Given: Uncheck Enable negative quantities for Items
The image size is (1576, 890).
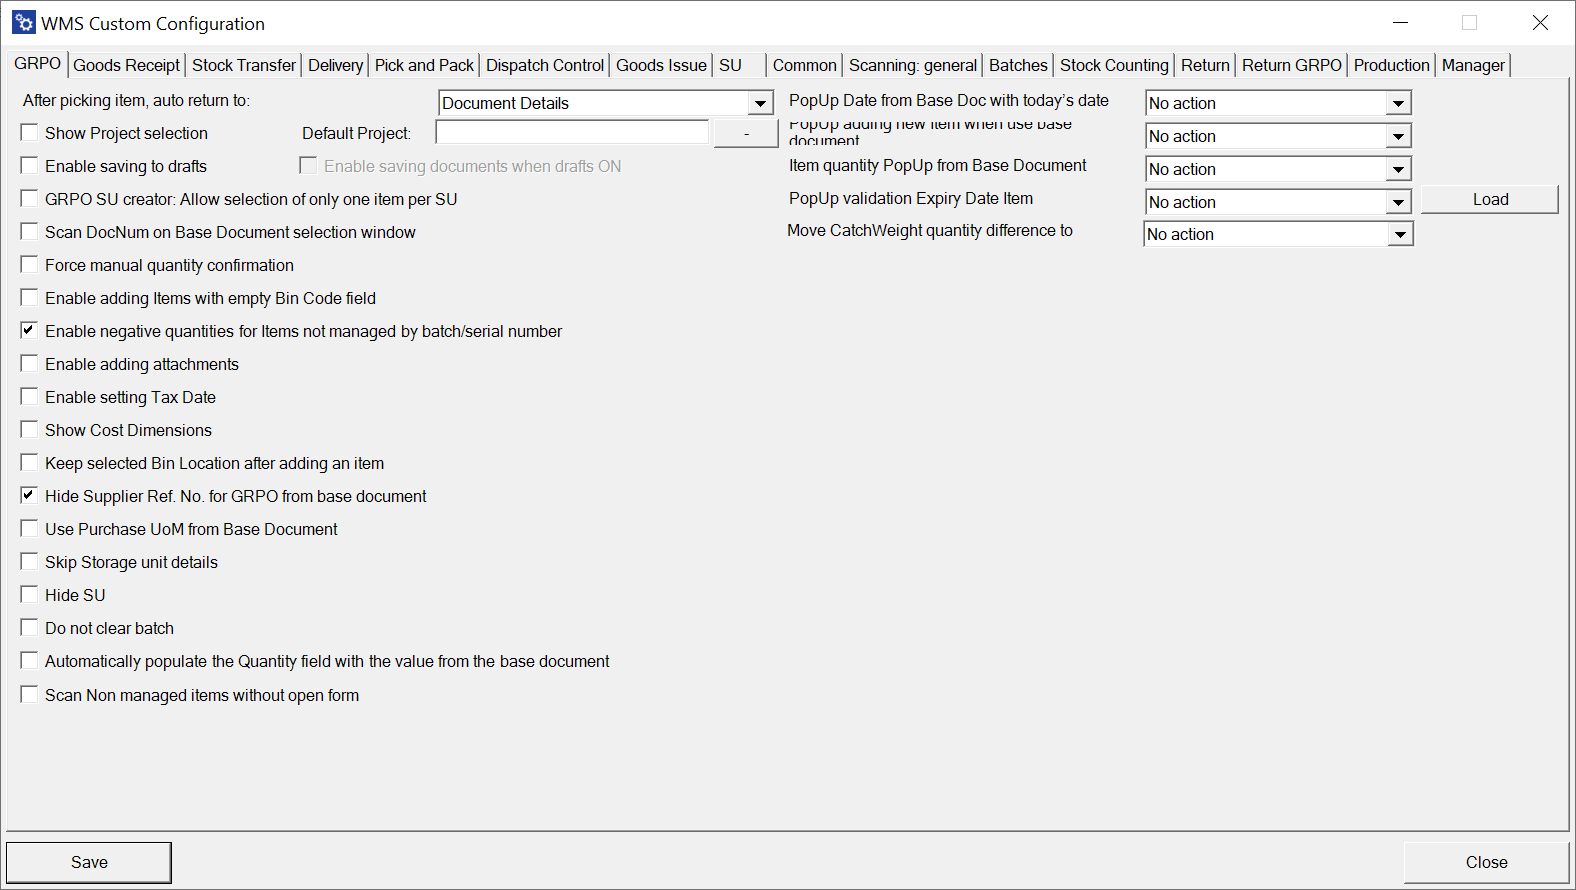Looking at the screenshot, I should pyautogui.click(x=30, y=331).
